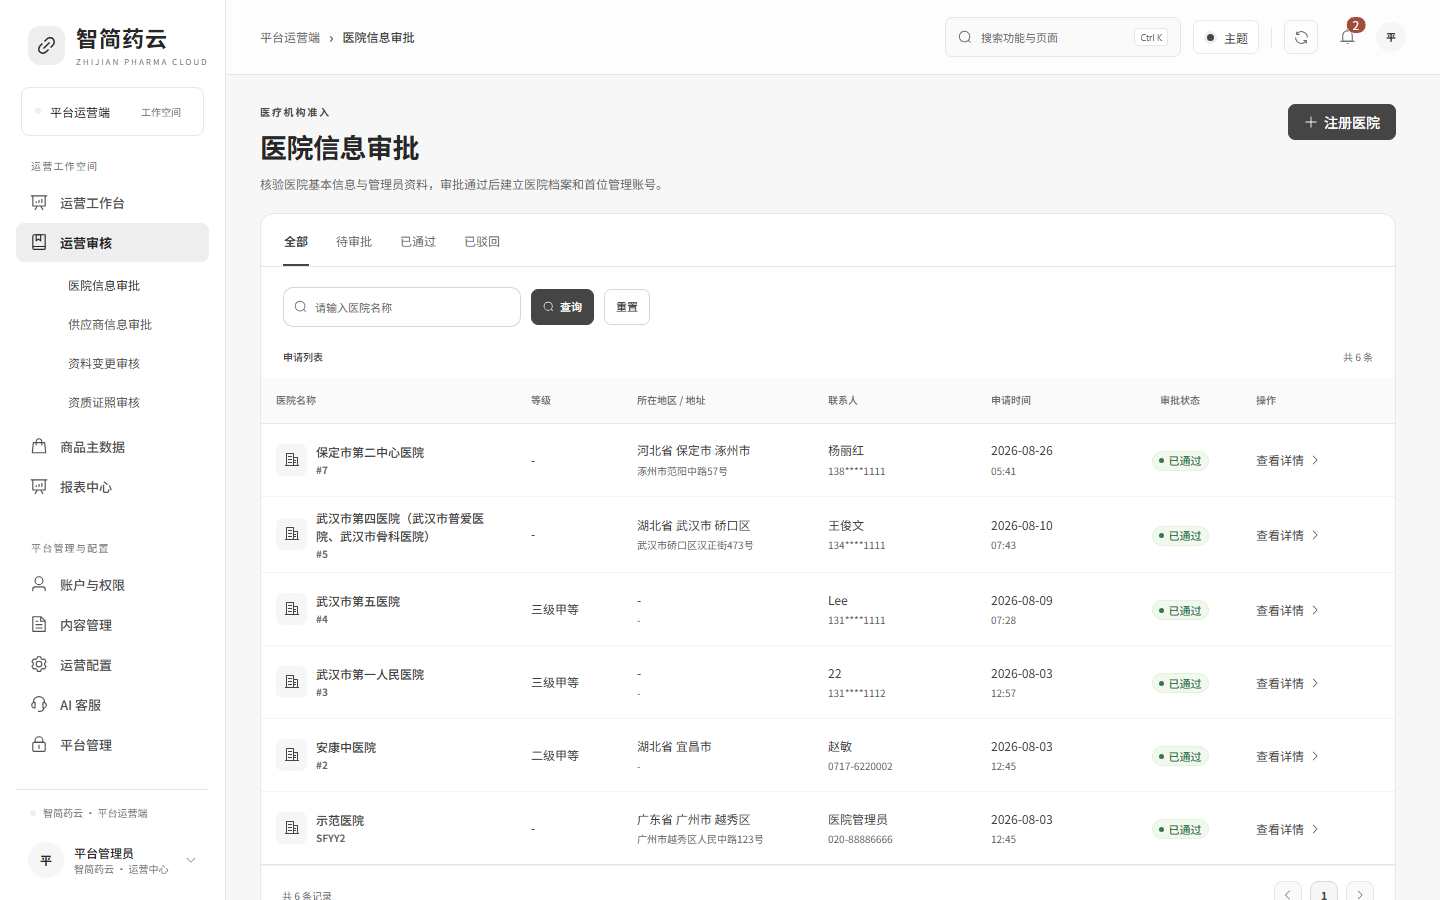
Task: Click 已通过 status badge for 保定市第二中心医院
Action: (x=1180, y=461)
